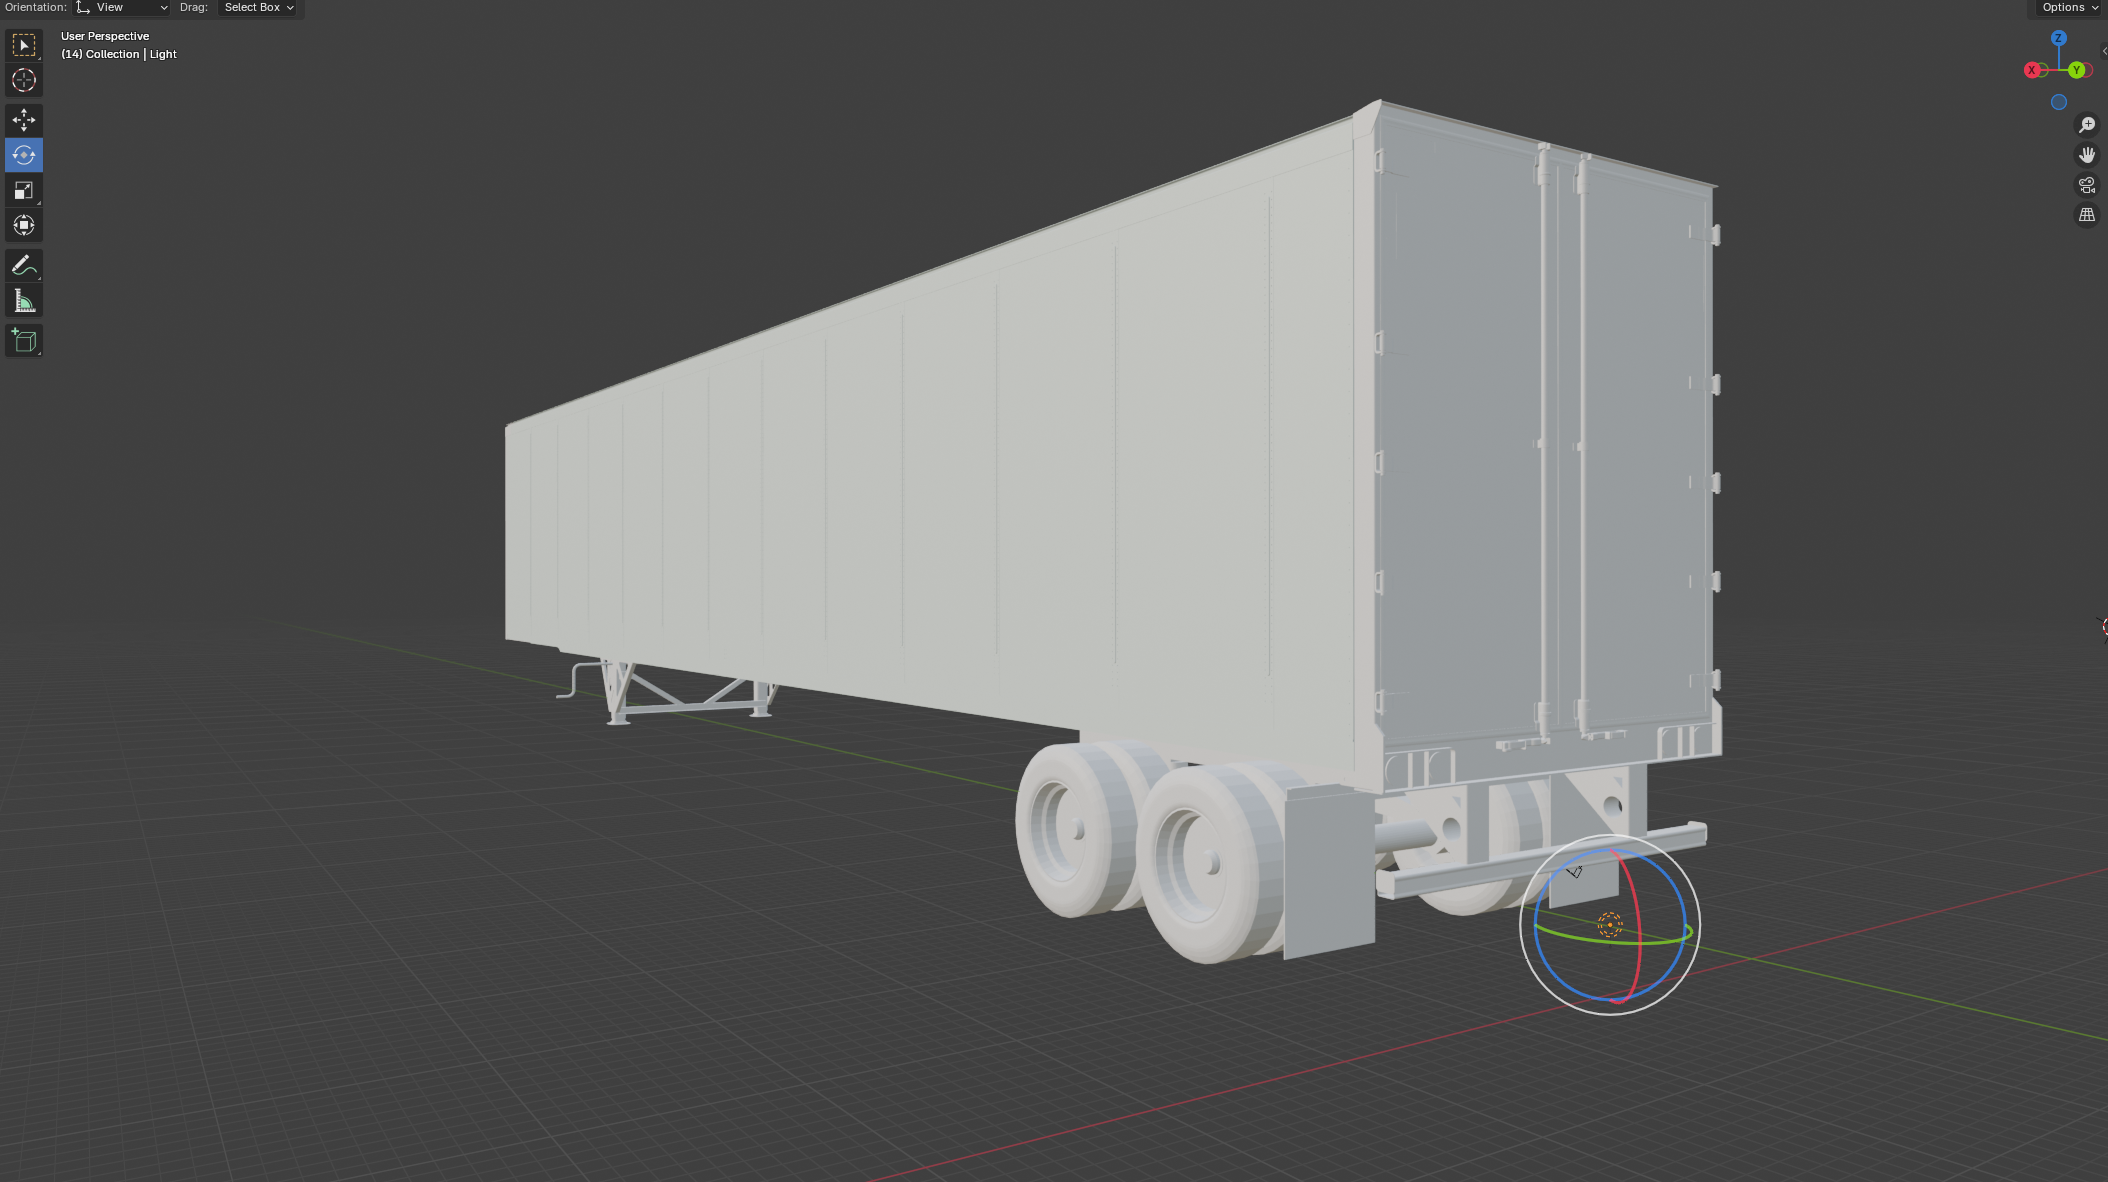Select the Rotate tool
Image resolution: width=2108 pixels, height=1182 pixels.
pos(24,155)
